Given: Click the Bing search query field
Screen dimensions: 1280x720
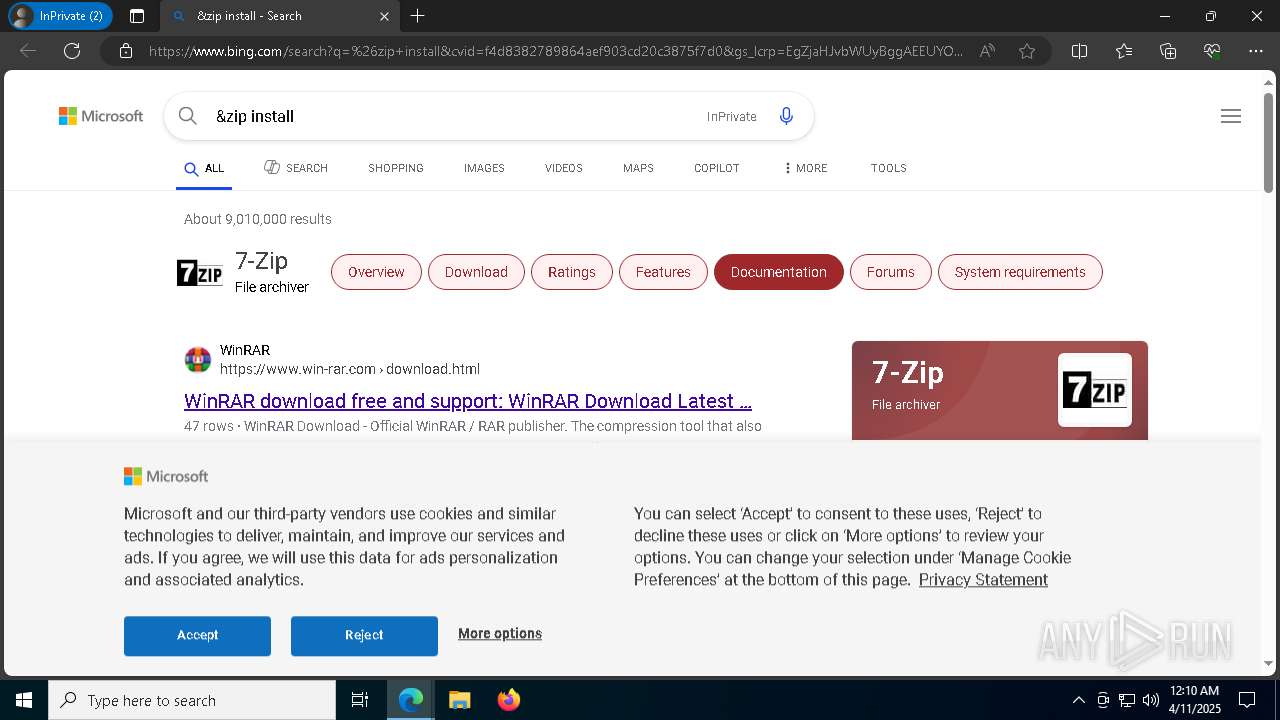Looking at the screenshot, I should pyautogui.click(x=450, y=116).
